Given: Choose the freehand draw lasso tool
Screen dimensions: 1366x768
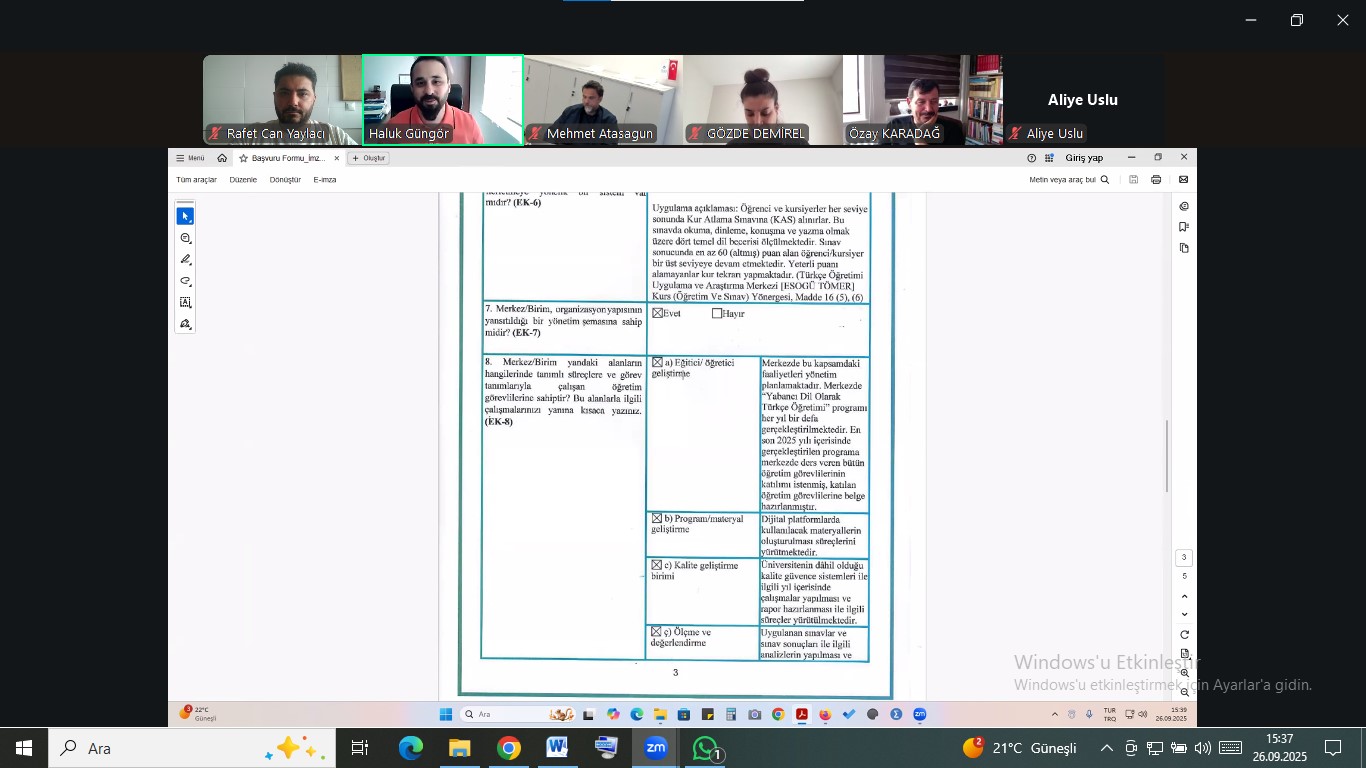Looking at the screenshot, I should point(185,281).
